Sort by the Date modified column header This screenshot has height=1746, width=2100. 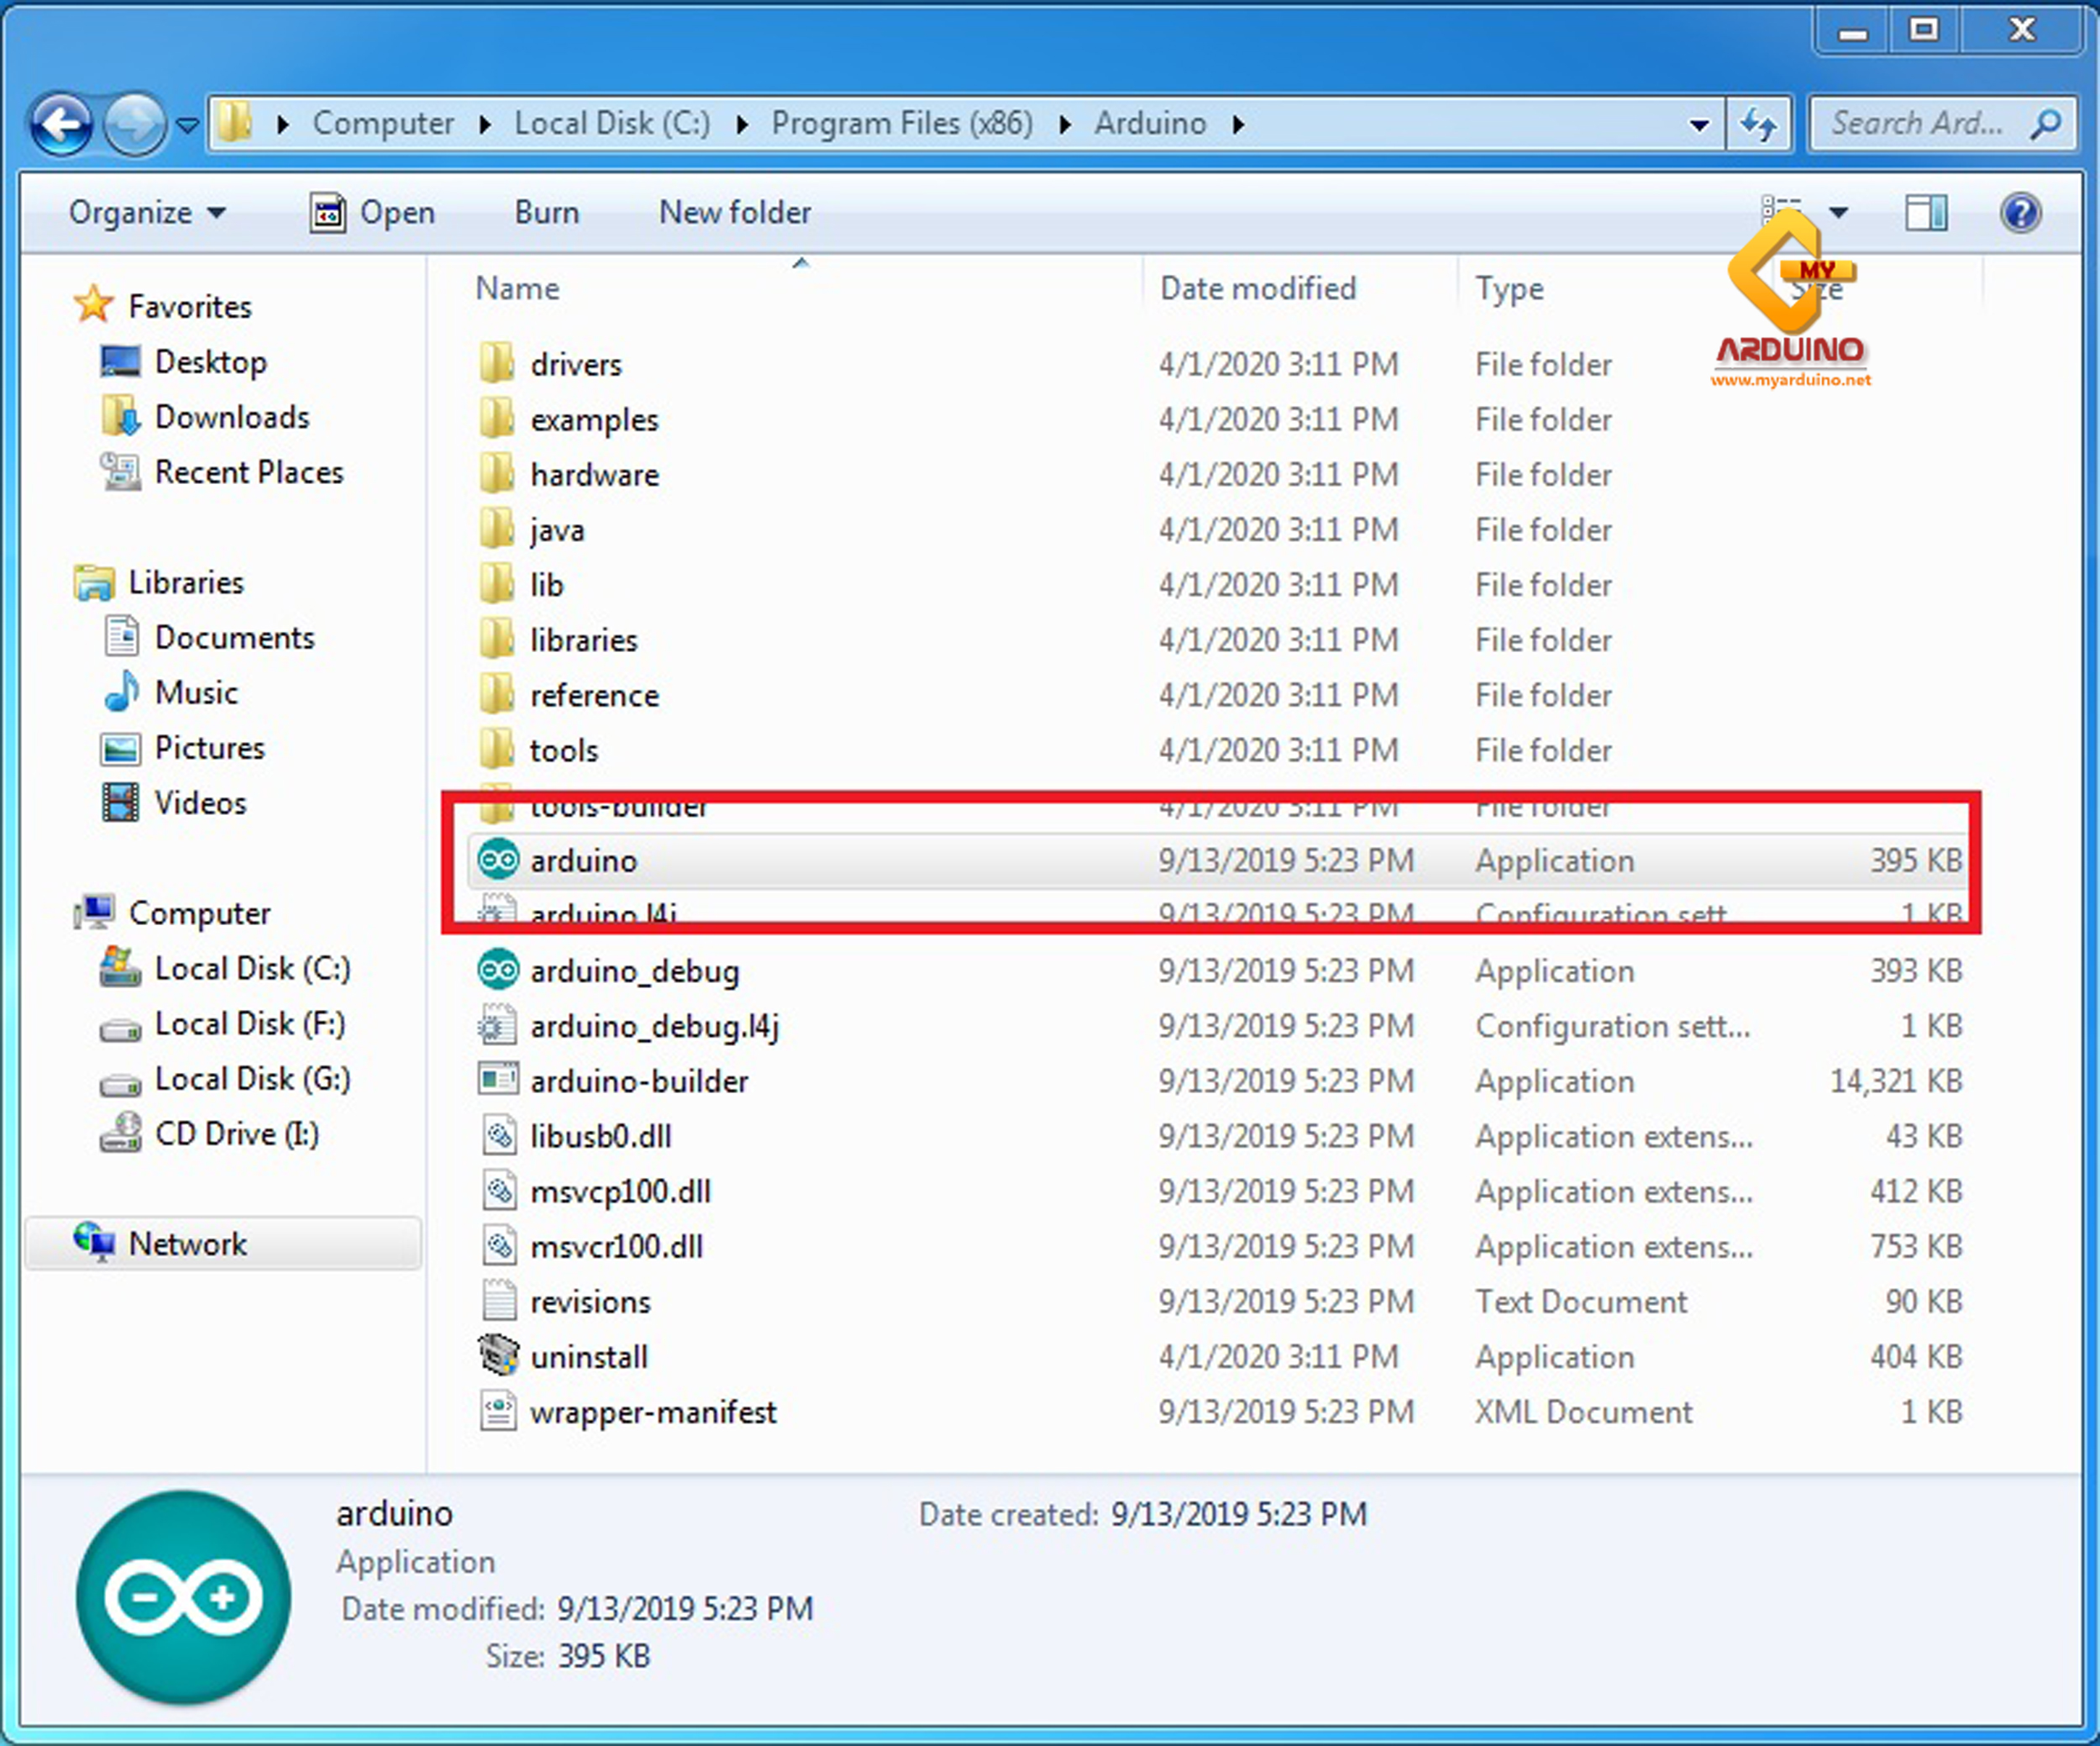click(x=1257, y=289)
